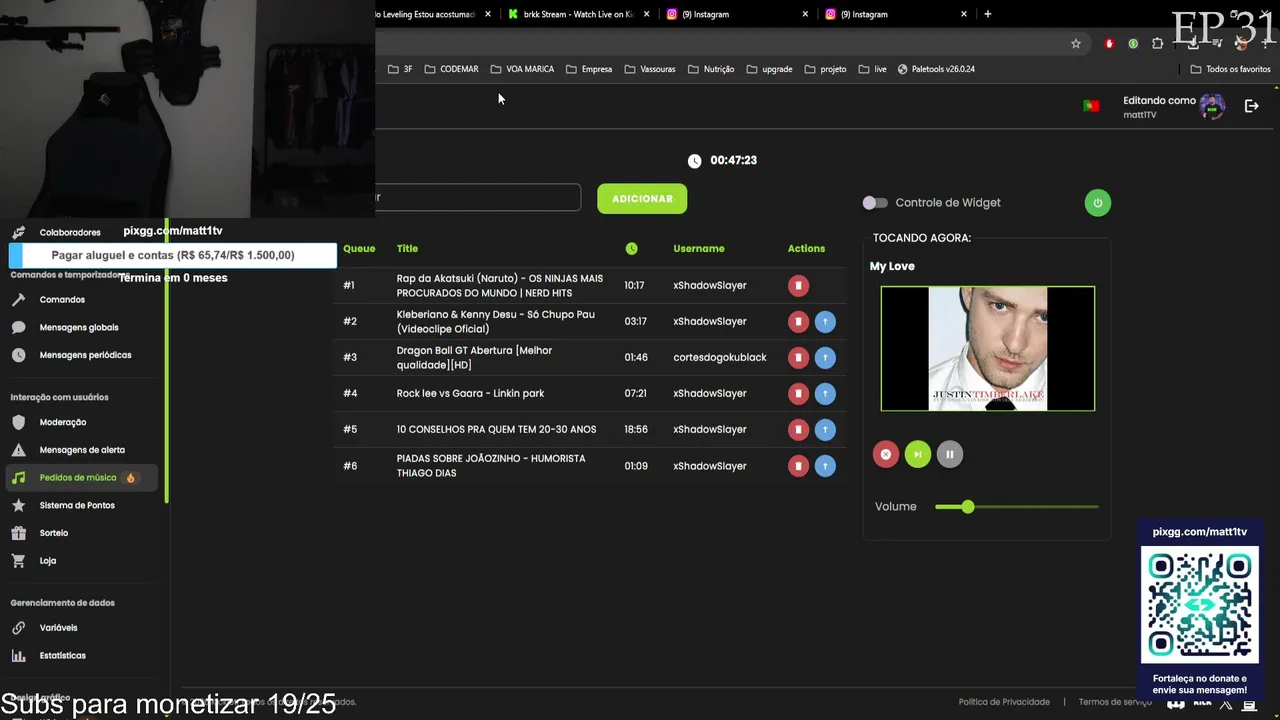
Task: Select Pedidos de música in the sidebar
Action: click(82, 478)
